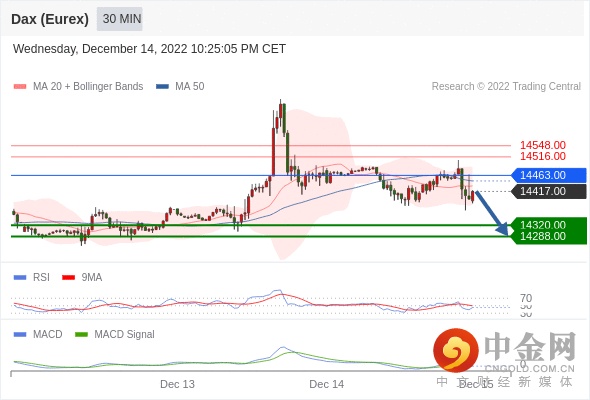590x400 pixels.
Task: Click the 14516.00 red resistance label
Action: click(543, 157)
